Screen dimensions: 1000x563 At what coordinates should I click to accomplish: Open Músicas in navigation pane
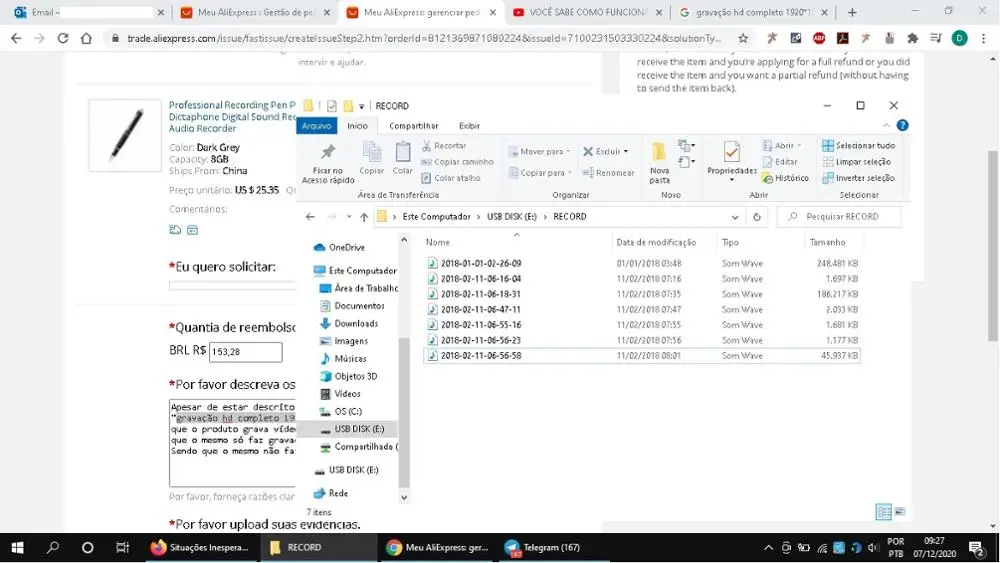coord(343,359)
